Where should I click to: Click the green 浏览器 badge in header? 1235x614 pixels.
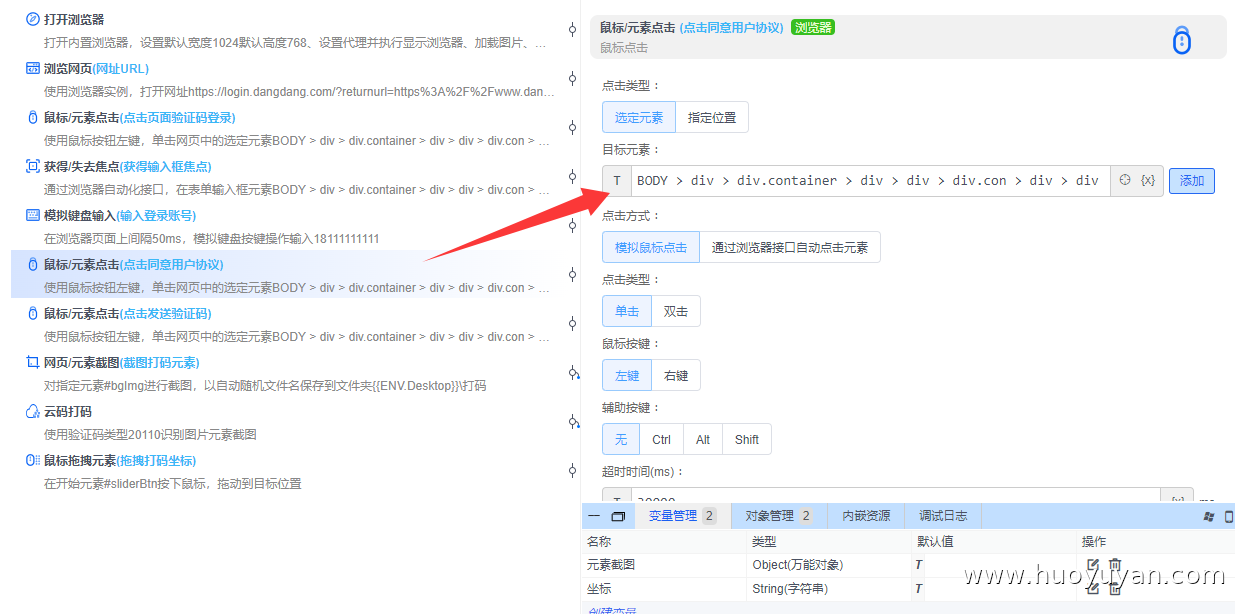[x=813, y=27]
